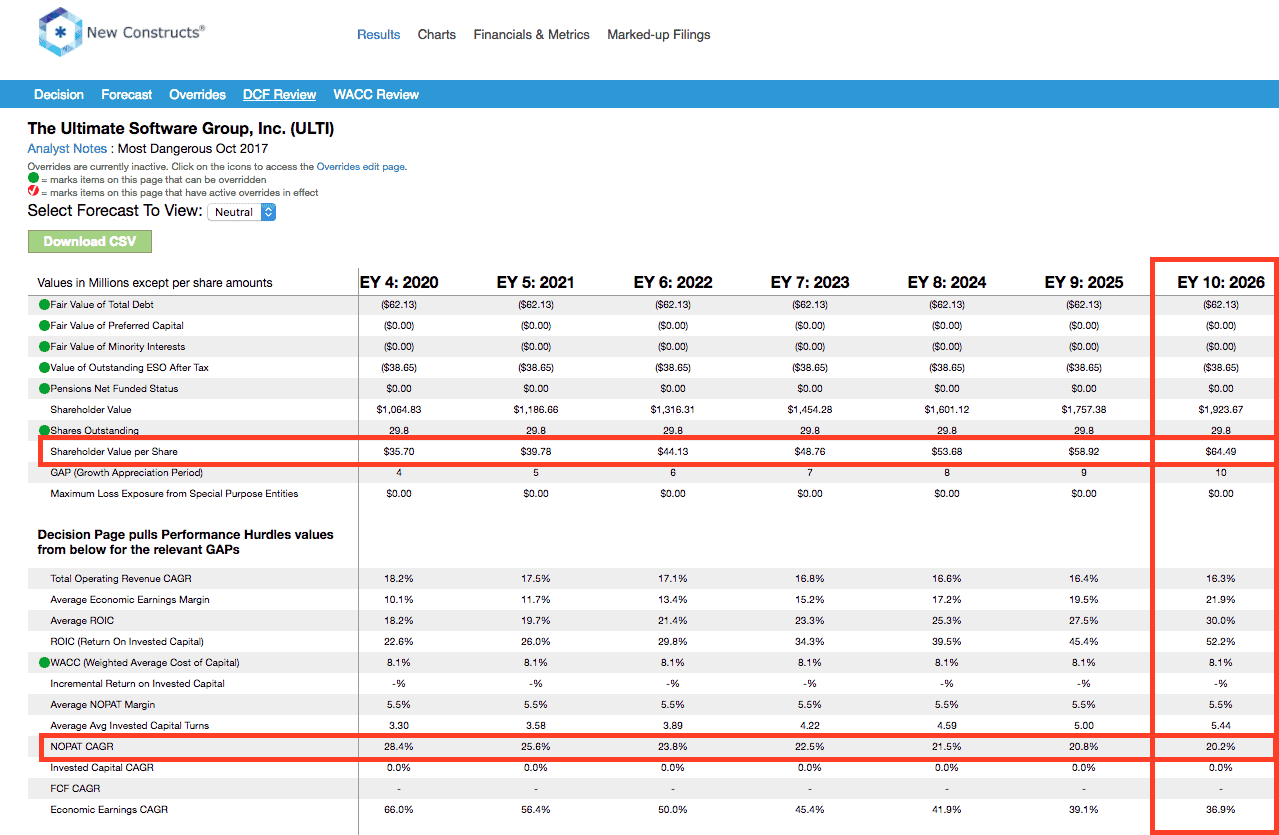Click the $48.76 per share value for 2023

point(810,451)
